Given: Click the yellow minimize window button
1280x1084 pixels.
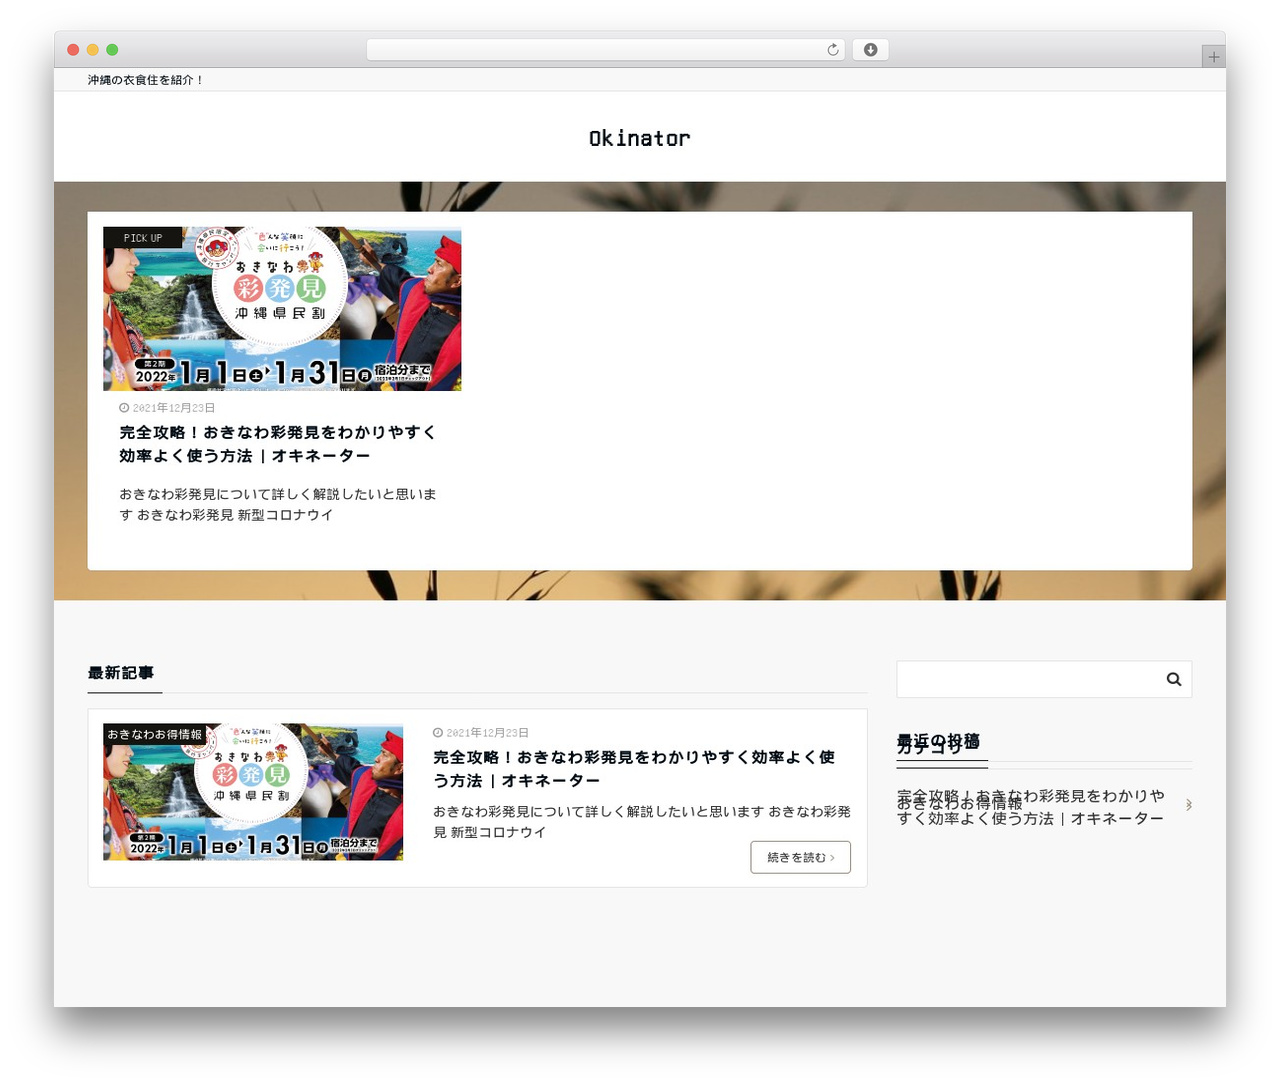Looking at the screenshot, I should click(x=93, y=50).
